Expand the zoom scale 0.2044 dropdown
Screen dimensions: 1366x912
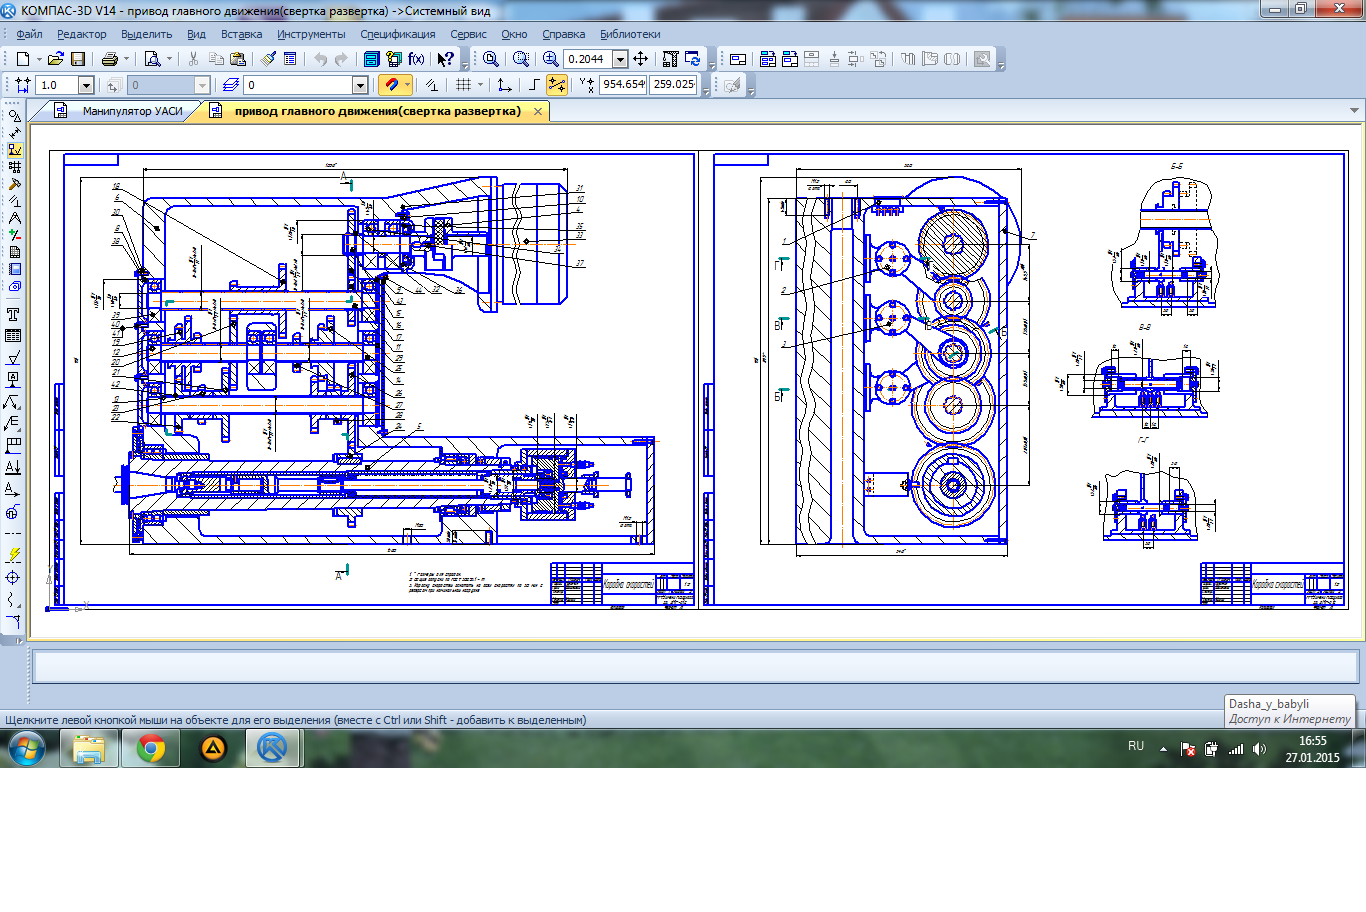(x=620, y=59)
